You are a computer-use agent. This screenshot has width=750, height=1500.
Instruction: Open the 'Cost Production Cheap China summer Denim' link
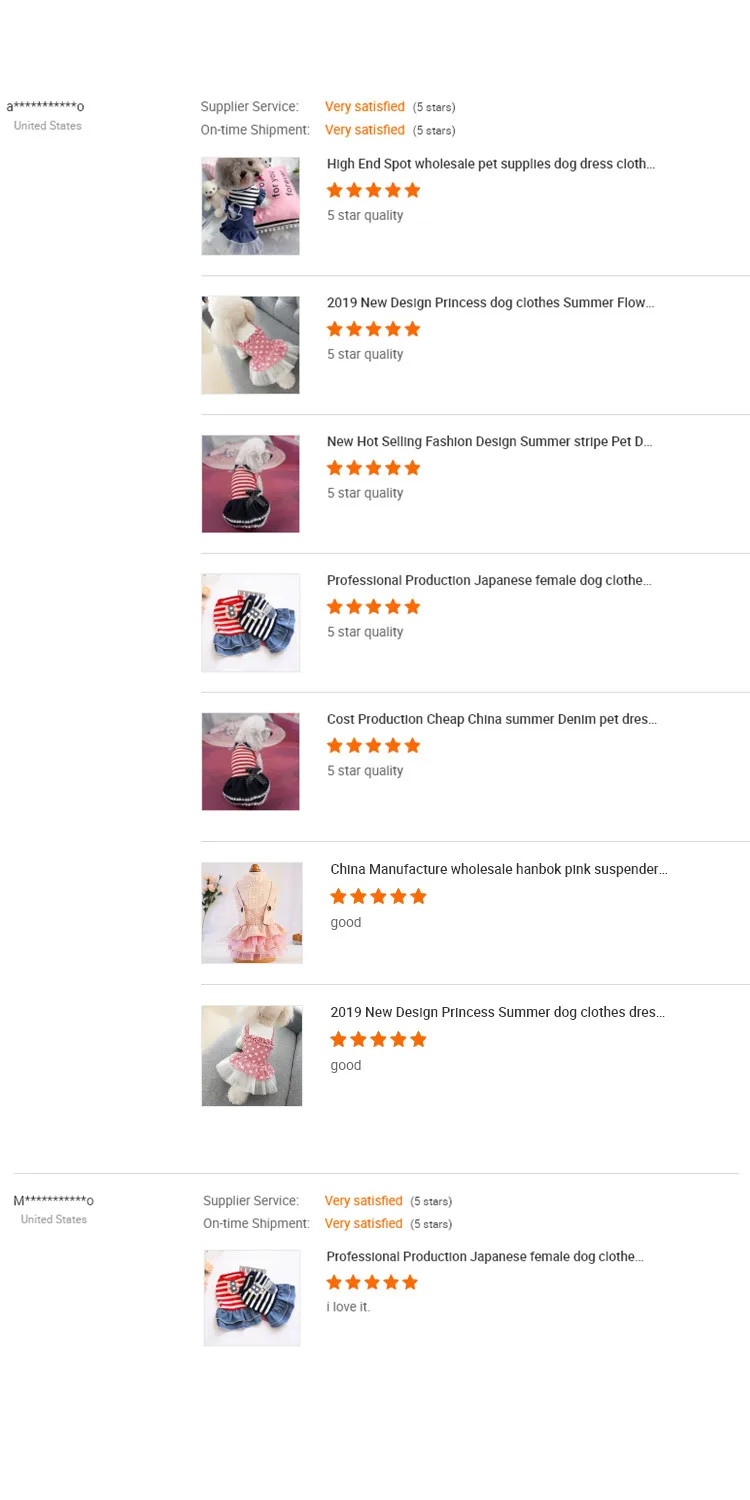[492, 720]
